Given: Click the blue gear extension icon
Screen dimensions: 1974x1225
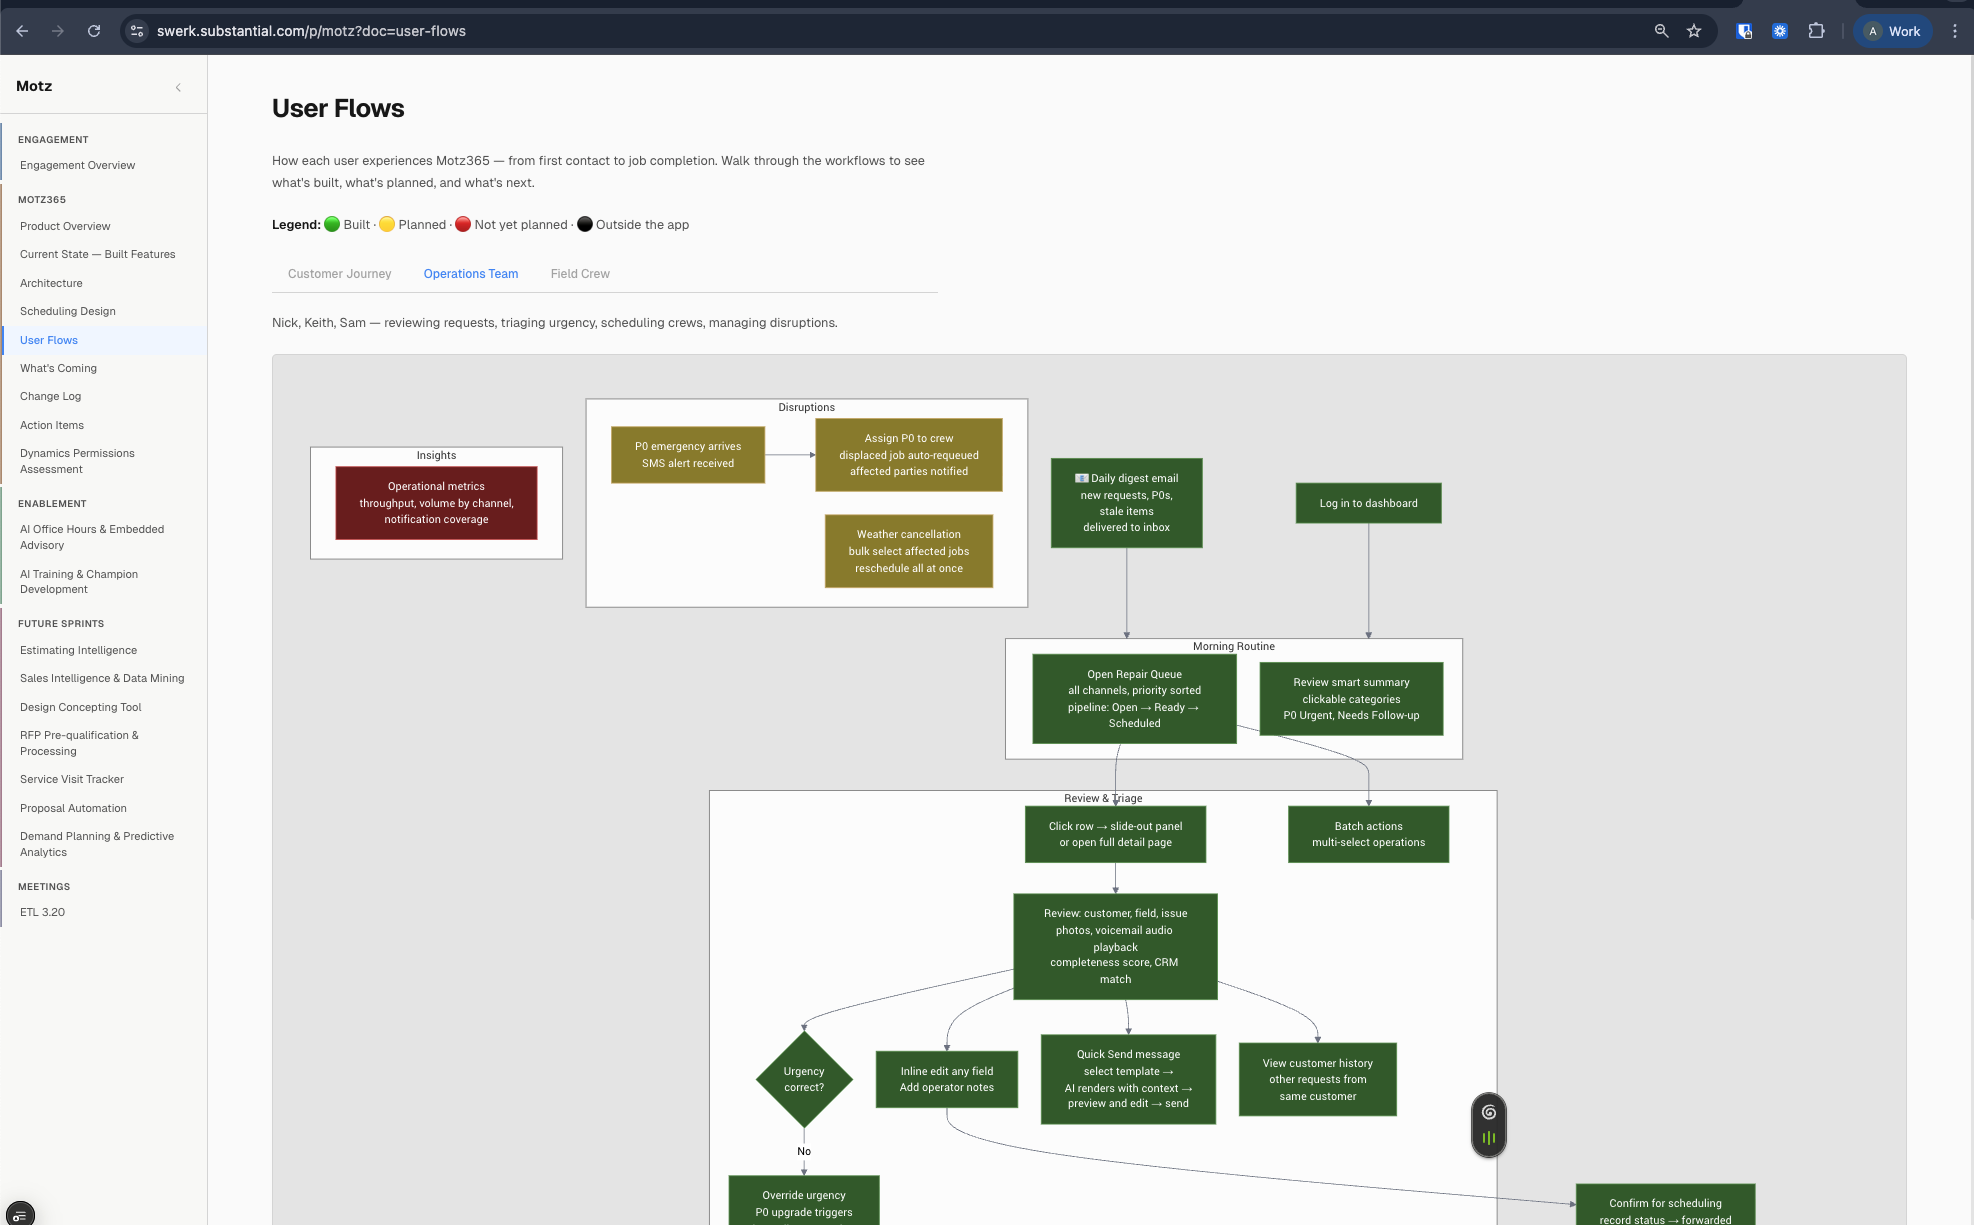Looking at the screenshot, I should tap(1780, 31).
